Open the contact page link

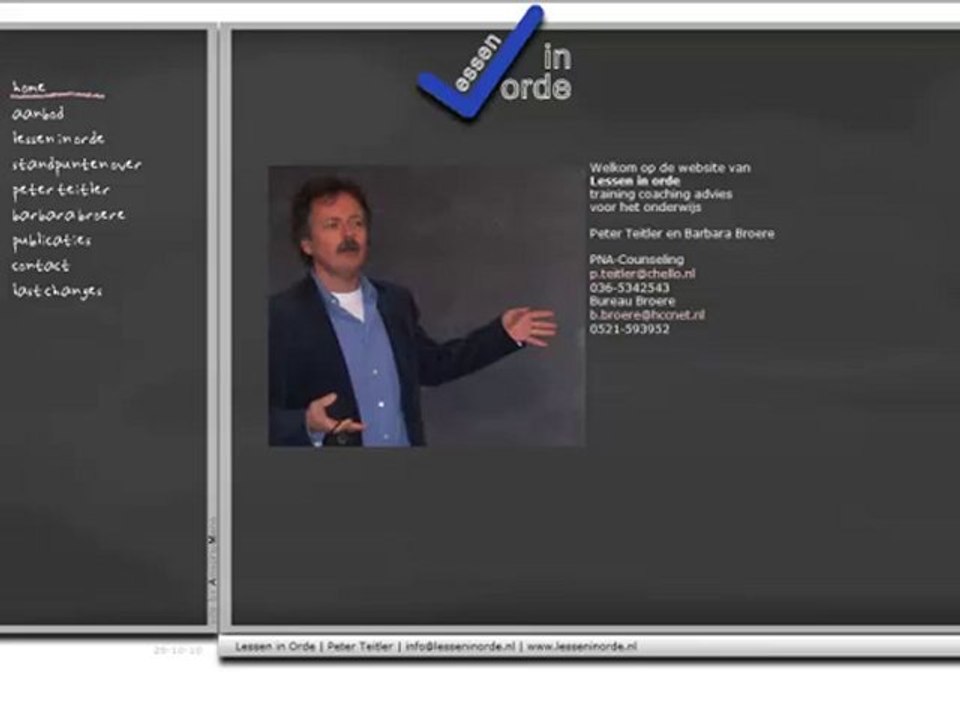click(40, 266)
